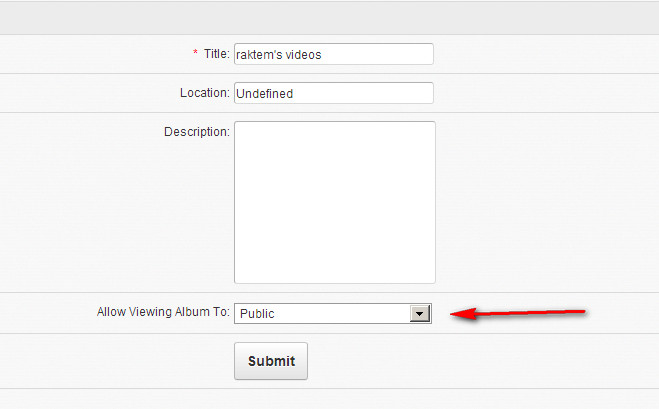The height and width of the screenshot is (409, 659).
Task: Click the dropdown arrow beside Public
Action: click(x=420, y=313)
